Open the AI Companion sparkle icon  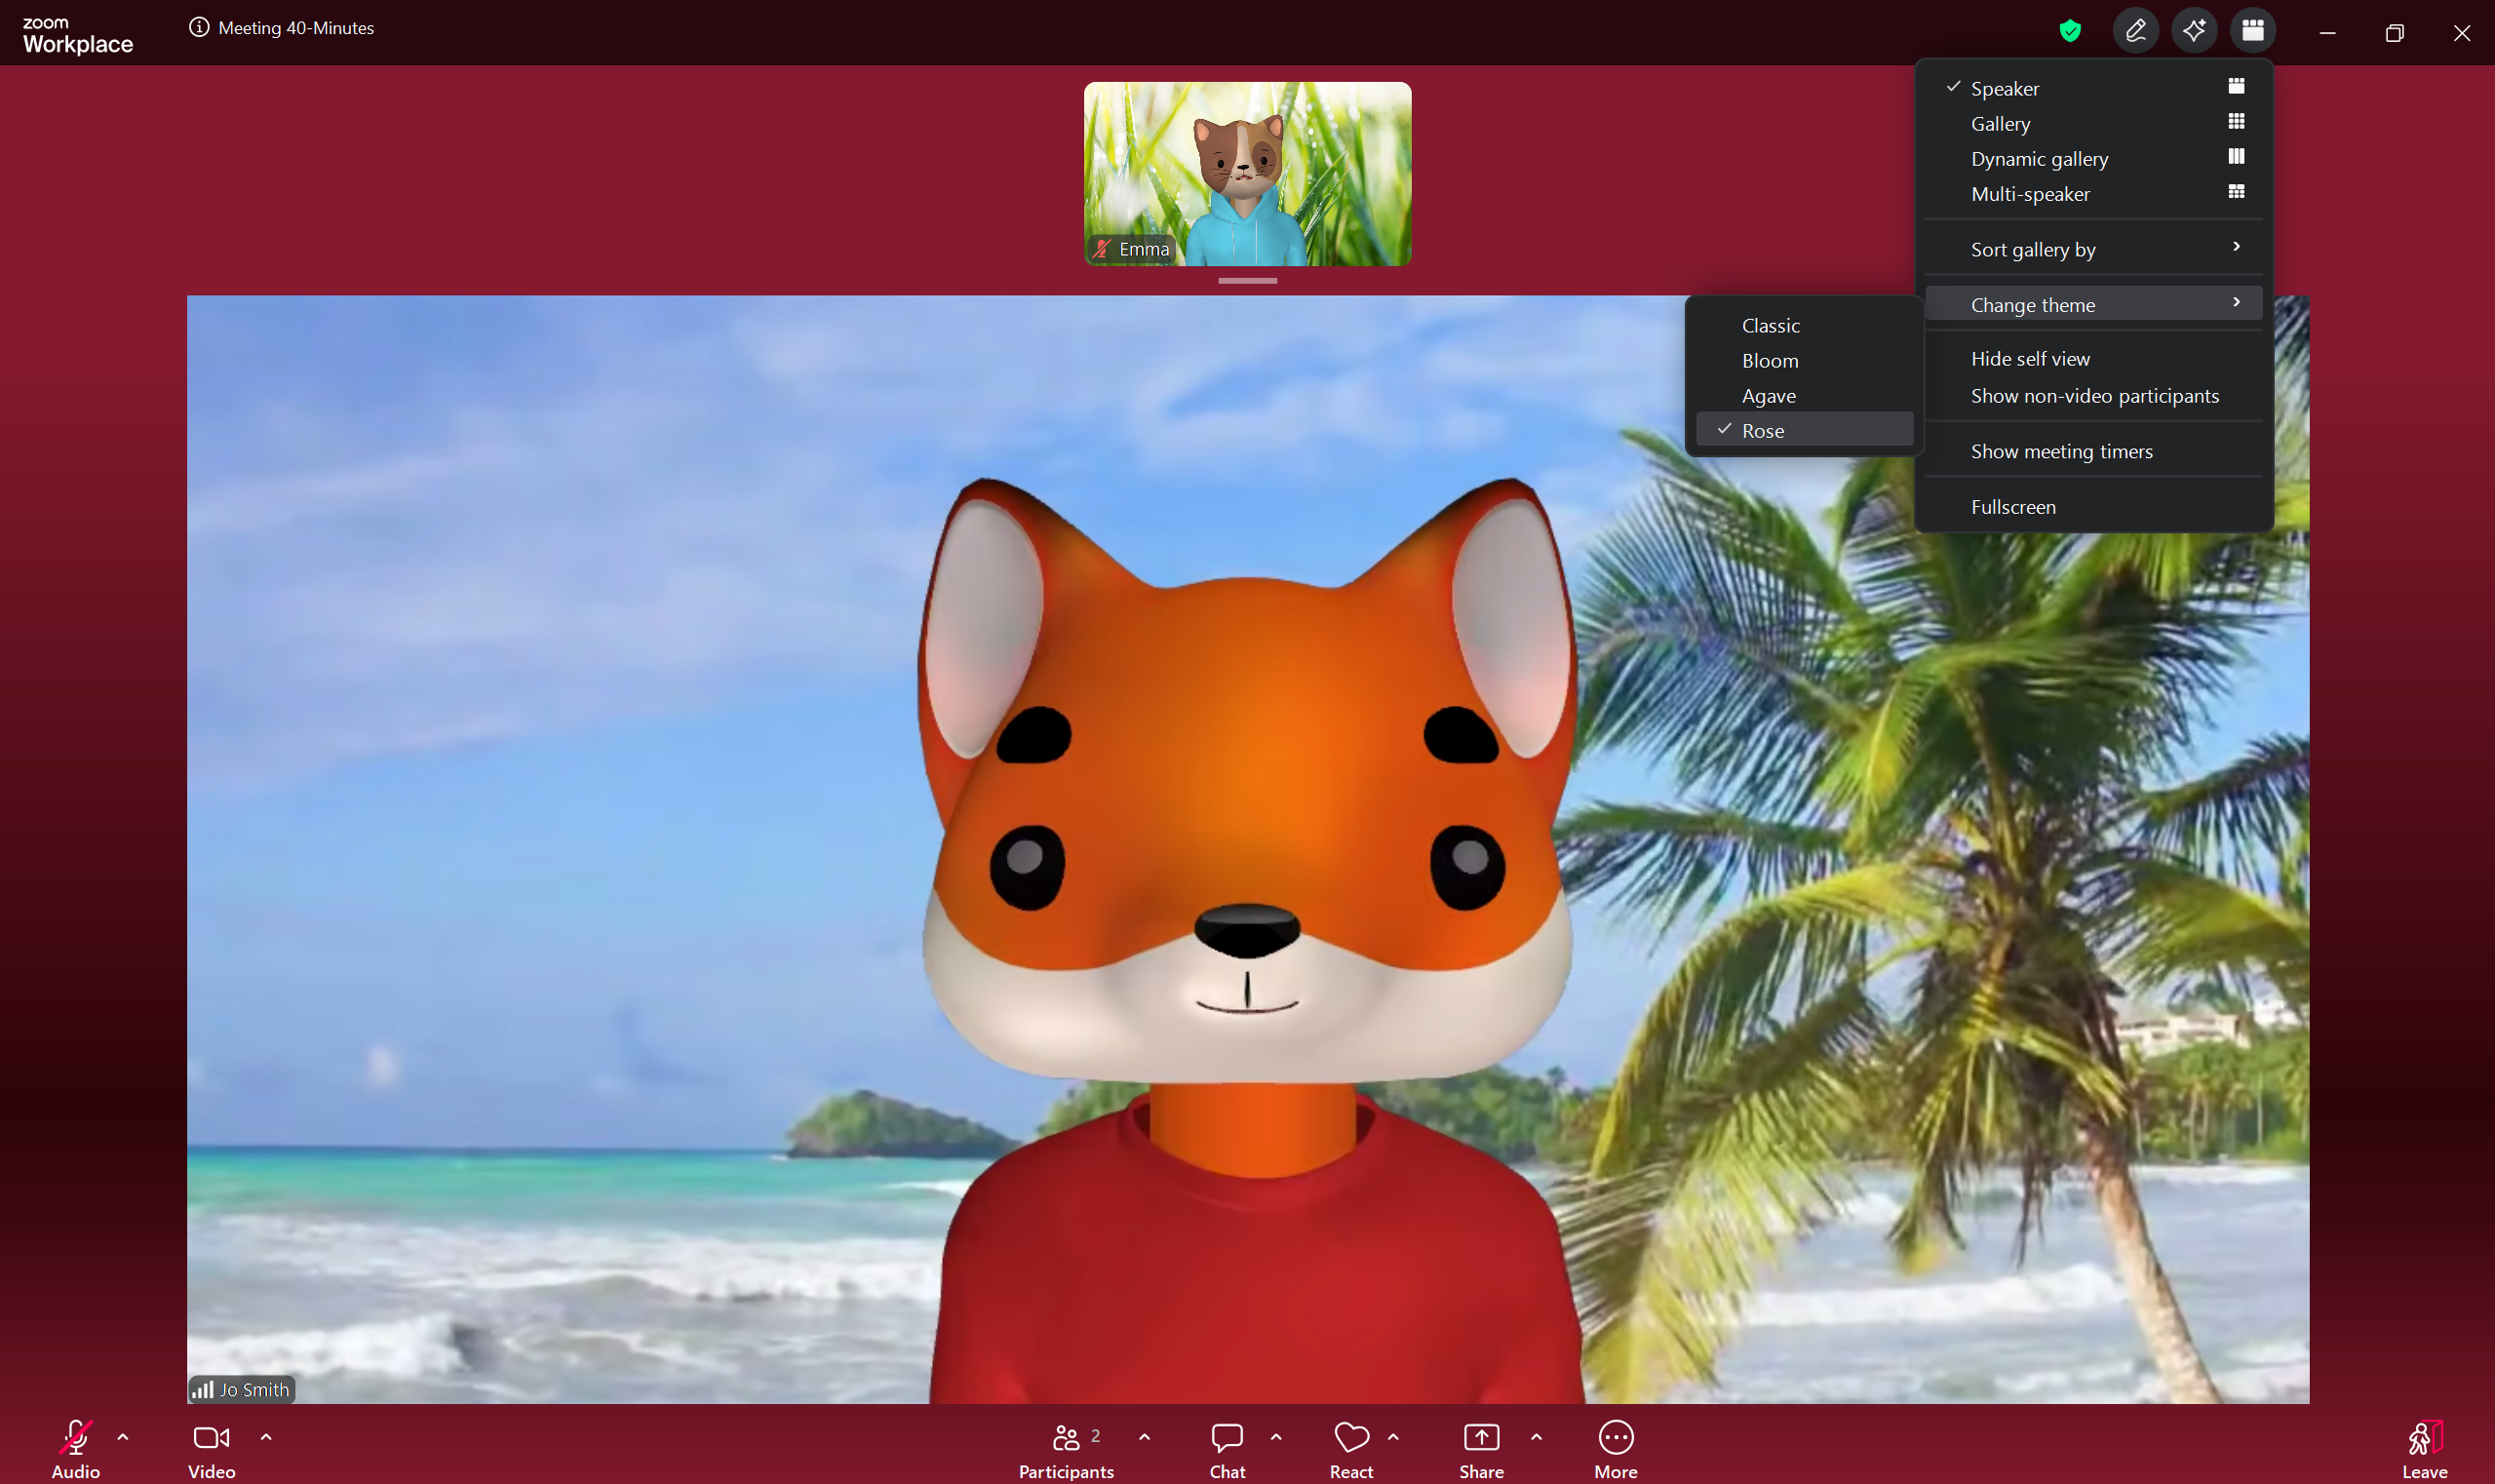click(x=2194, y=31)
